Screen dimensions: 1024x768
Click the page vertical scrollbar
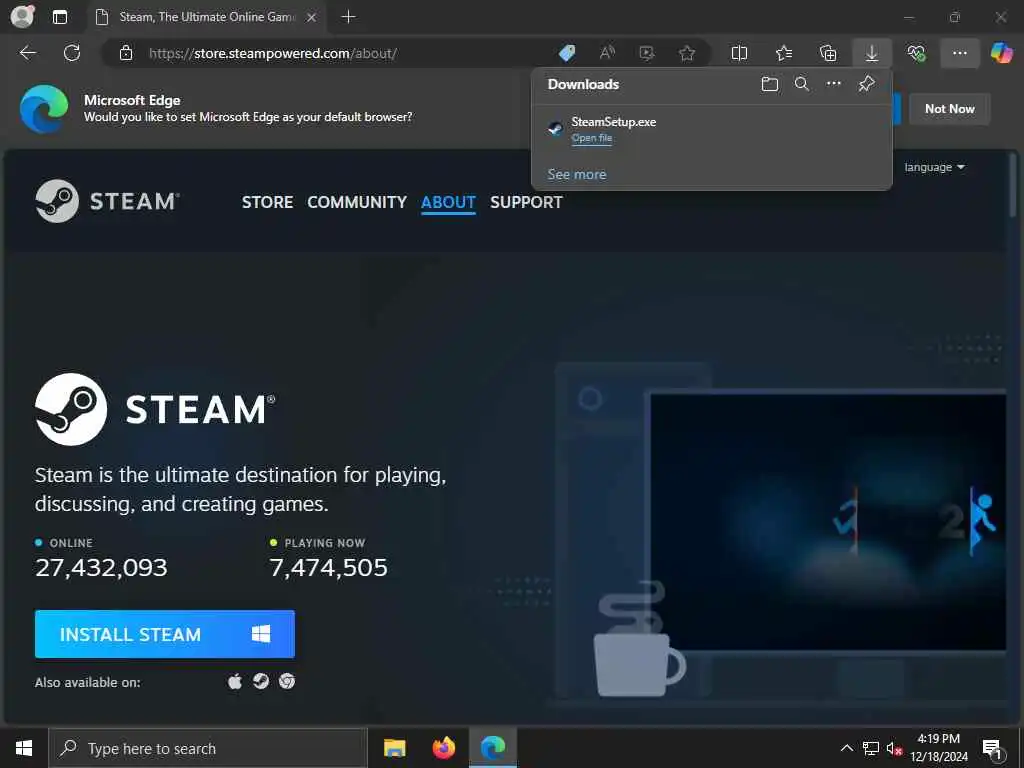pos(1012,185)
